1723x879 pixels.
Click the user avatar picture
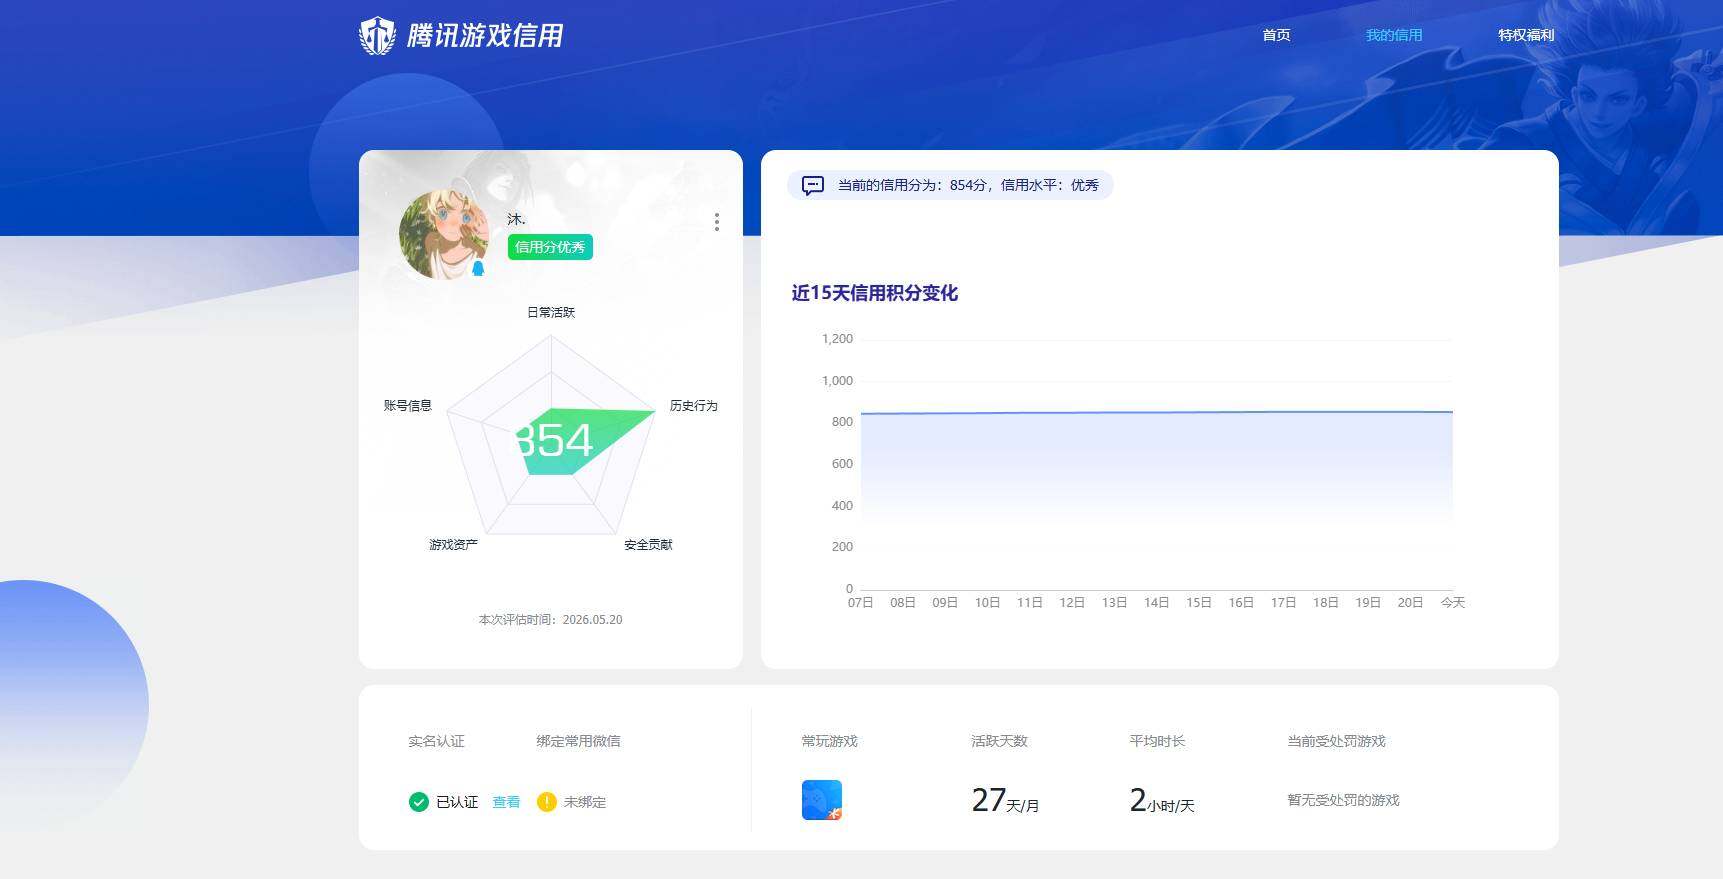[x=444, y=235]
